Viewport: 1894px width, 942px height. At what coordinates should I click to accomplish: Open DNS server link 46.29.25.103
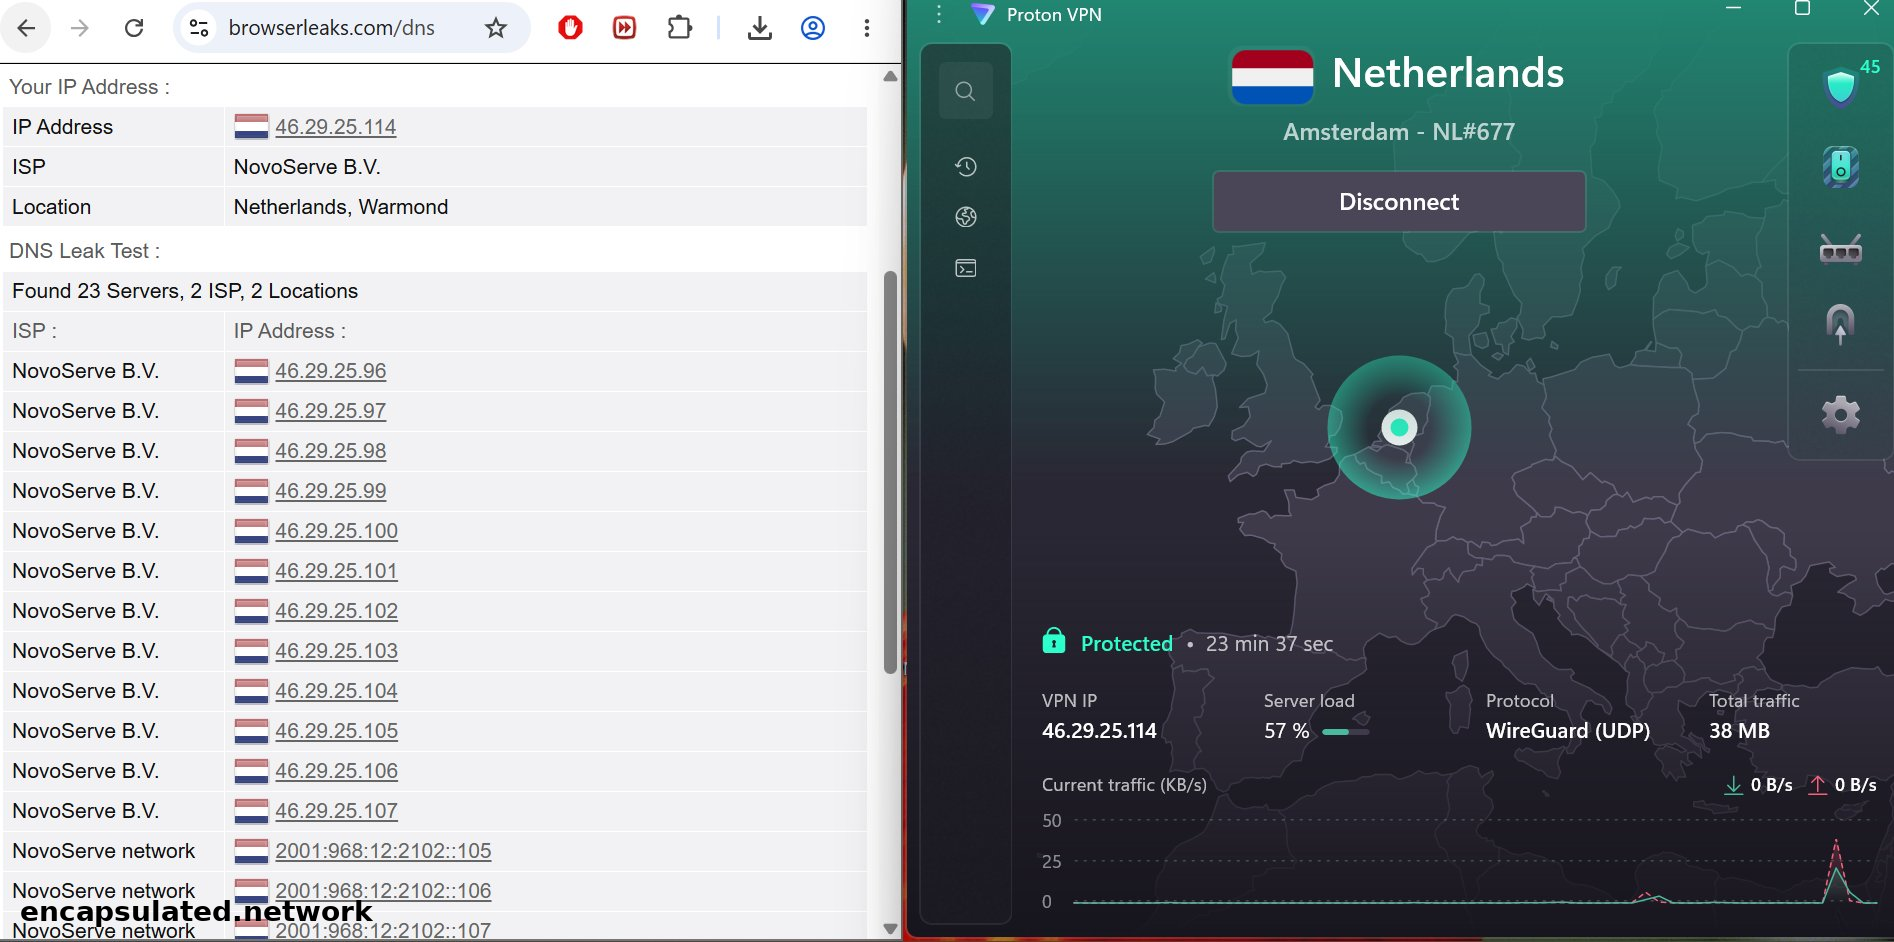coord(337,651)
